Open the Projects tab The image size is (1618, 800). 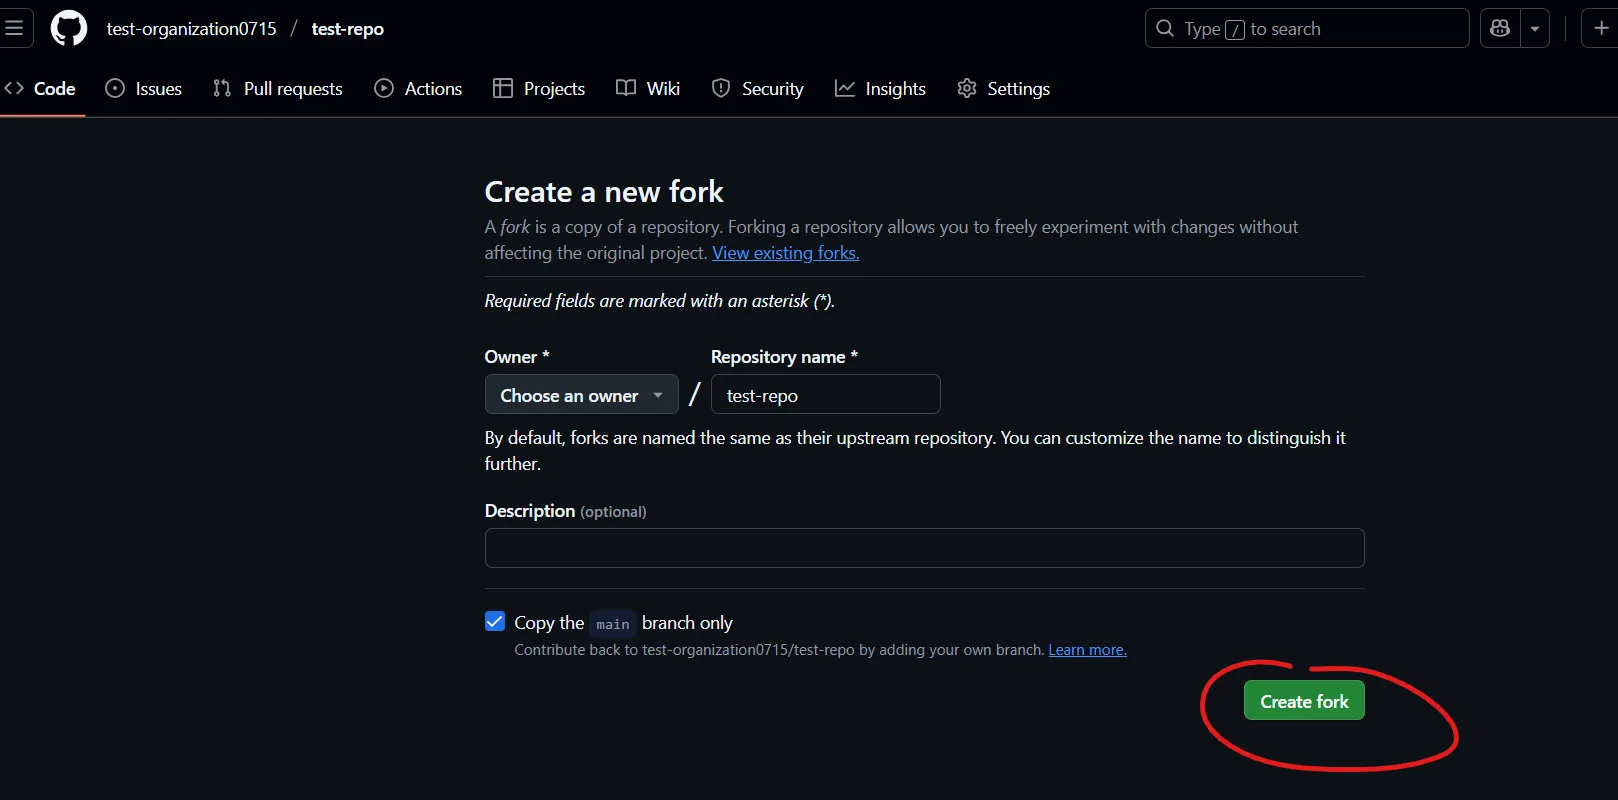click(539, 88)
